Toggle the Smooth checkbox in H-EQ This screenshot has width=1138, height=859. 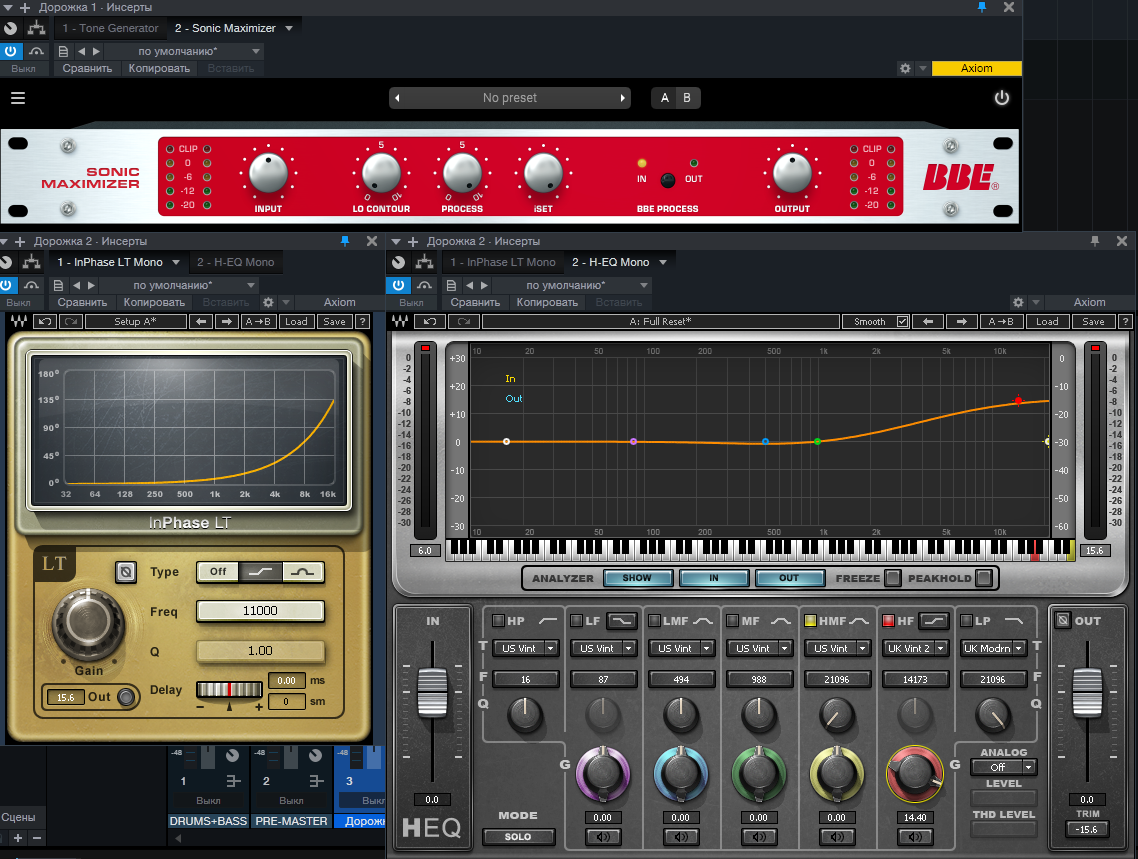[x=903, y=321]
